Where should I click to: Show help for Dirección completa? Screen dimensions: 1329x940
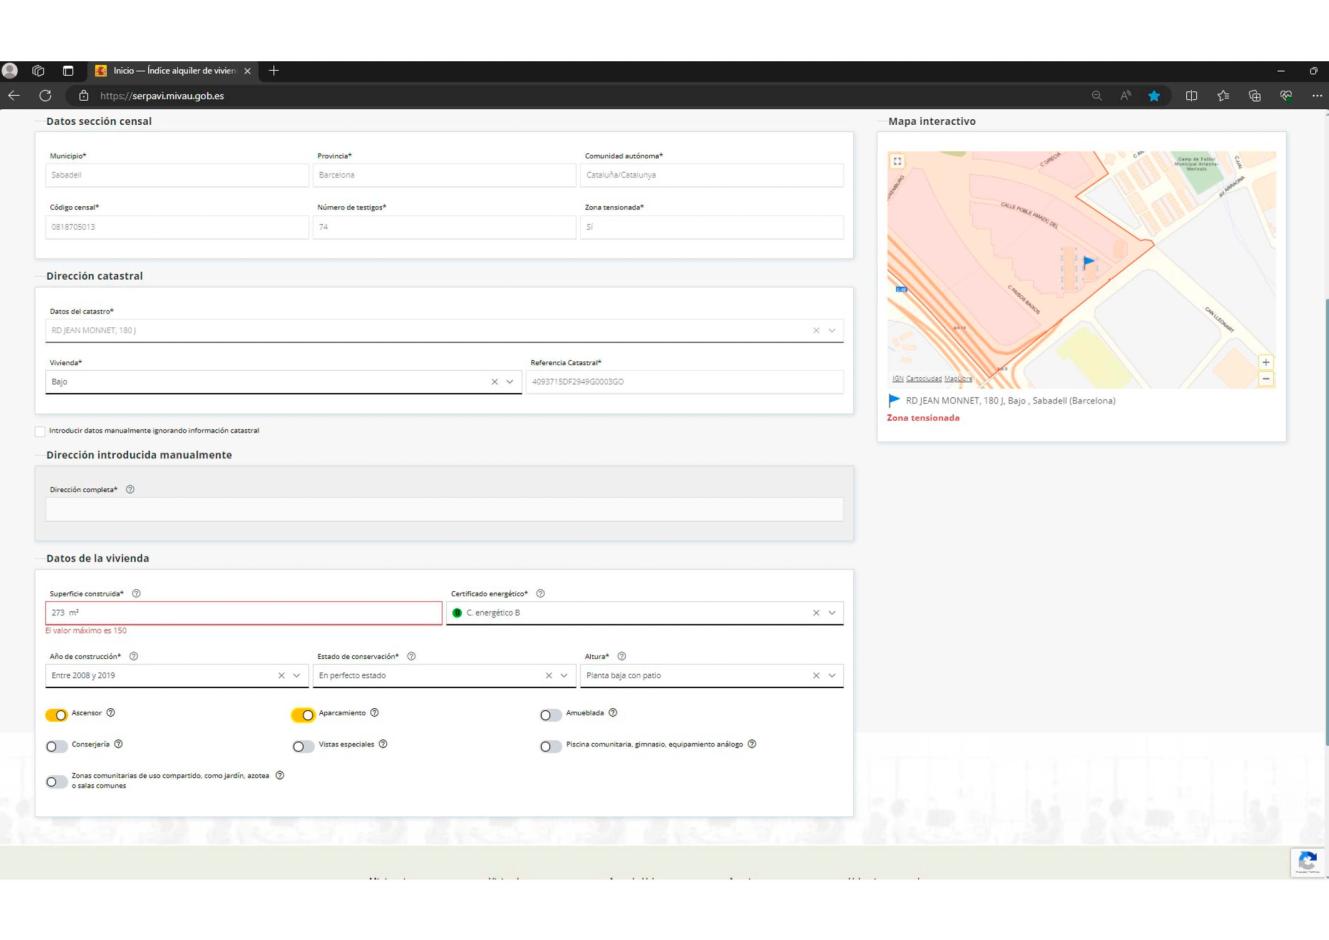130,490
